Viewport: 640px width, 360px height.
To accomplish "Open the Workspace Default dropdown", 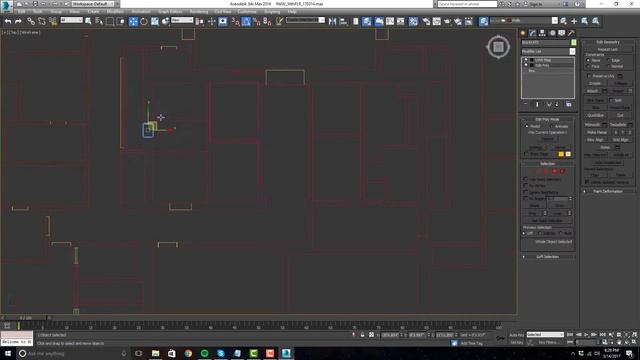I will pyautogui.click(x=93, y=4).
